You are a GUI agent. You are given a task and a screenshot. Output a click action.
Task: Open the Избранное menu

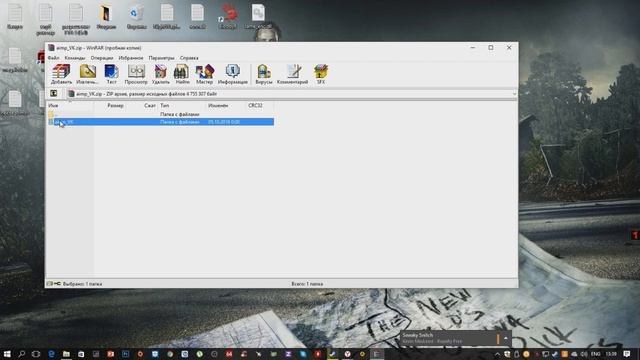(131, 58)
